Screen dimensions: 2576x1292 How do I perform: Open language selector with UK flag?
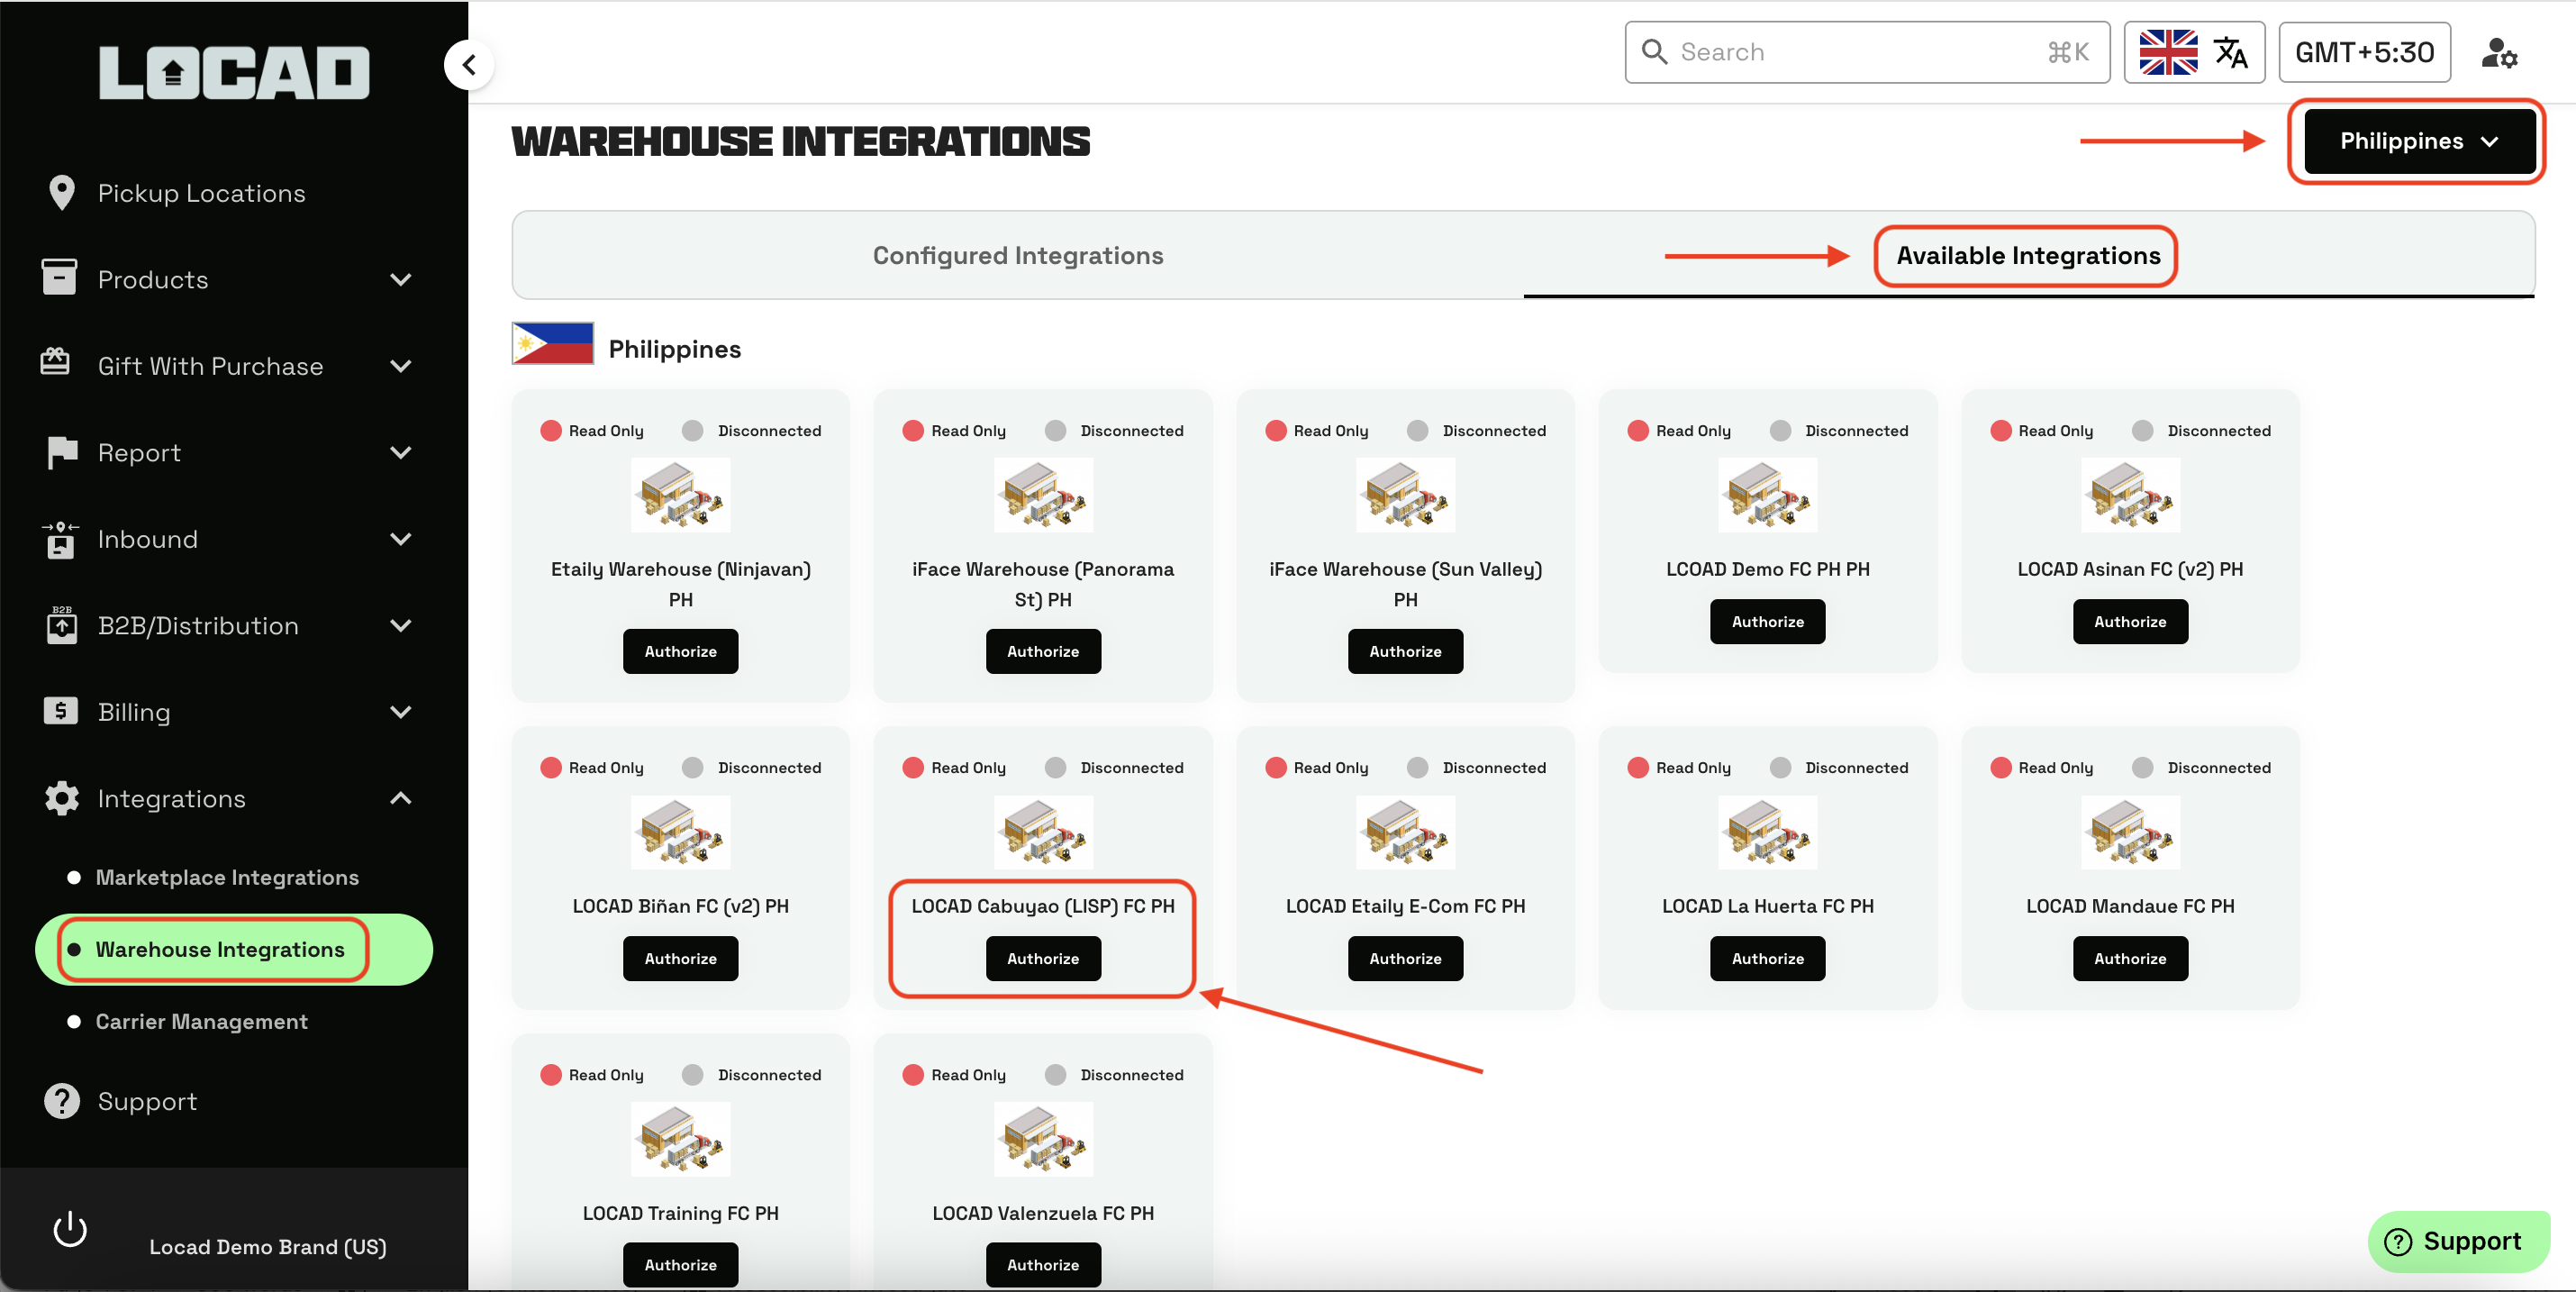pos(2193,52)
